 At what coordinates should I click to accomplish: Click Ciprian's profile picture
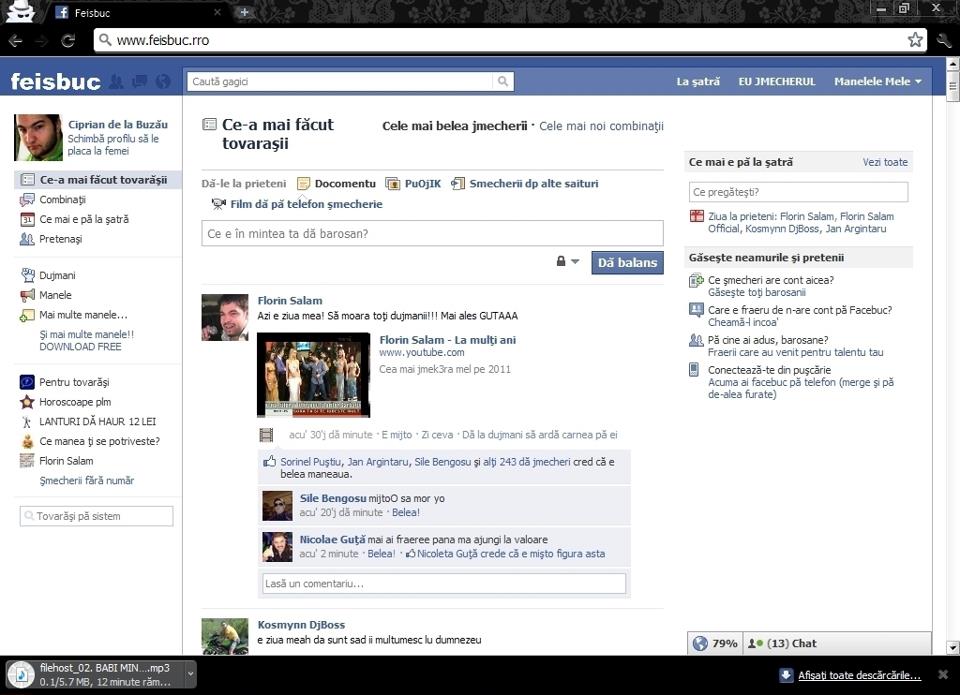(38, 137)
